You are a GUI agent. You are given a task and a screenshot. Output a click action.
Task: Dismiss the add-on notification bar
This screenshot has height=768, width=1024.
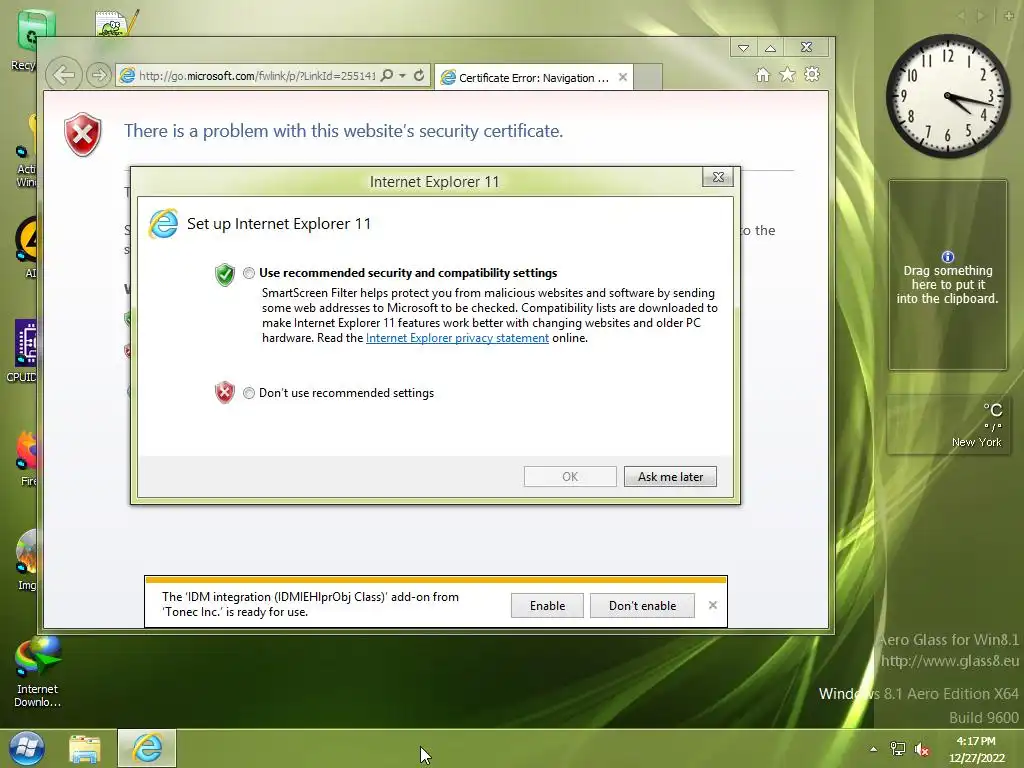712,605
